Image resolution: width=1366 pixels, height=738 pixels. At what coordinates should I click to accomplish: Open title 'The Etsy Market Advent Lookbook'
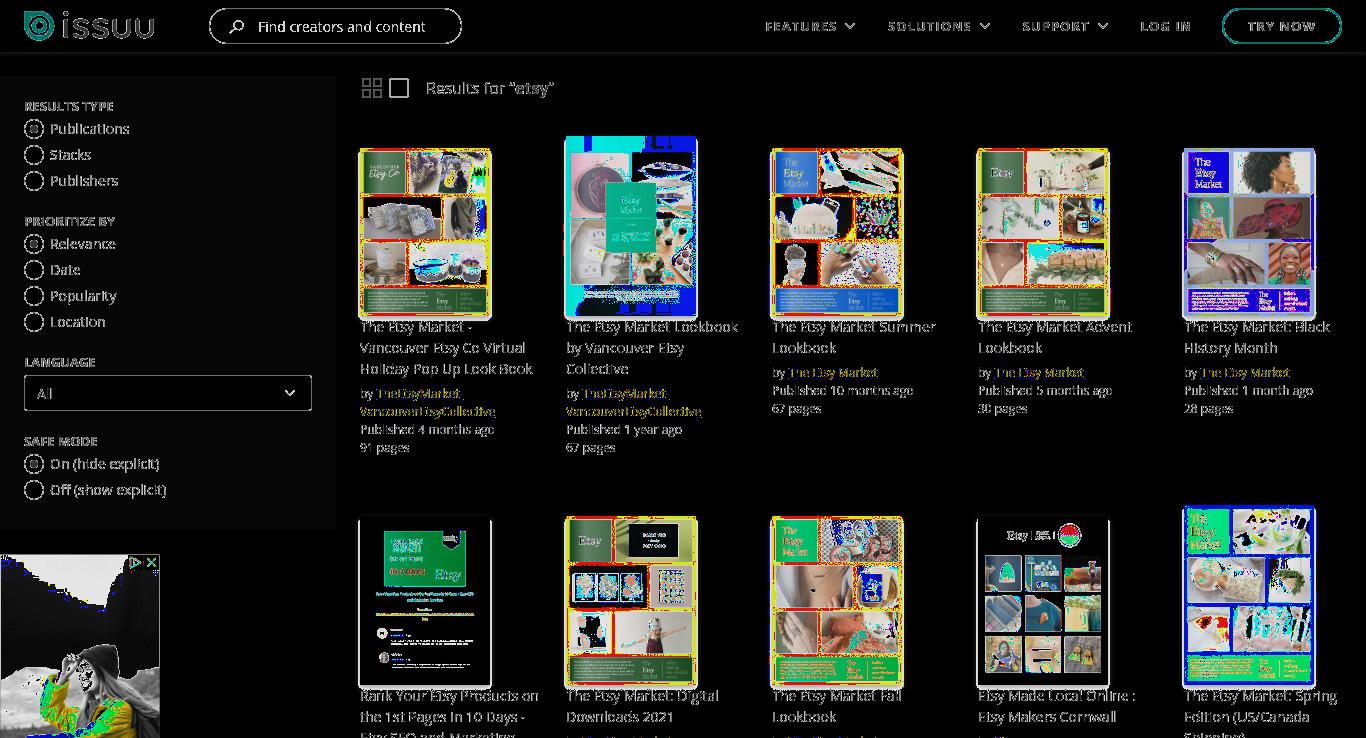[1055, 337]
